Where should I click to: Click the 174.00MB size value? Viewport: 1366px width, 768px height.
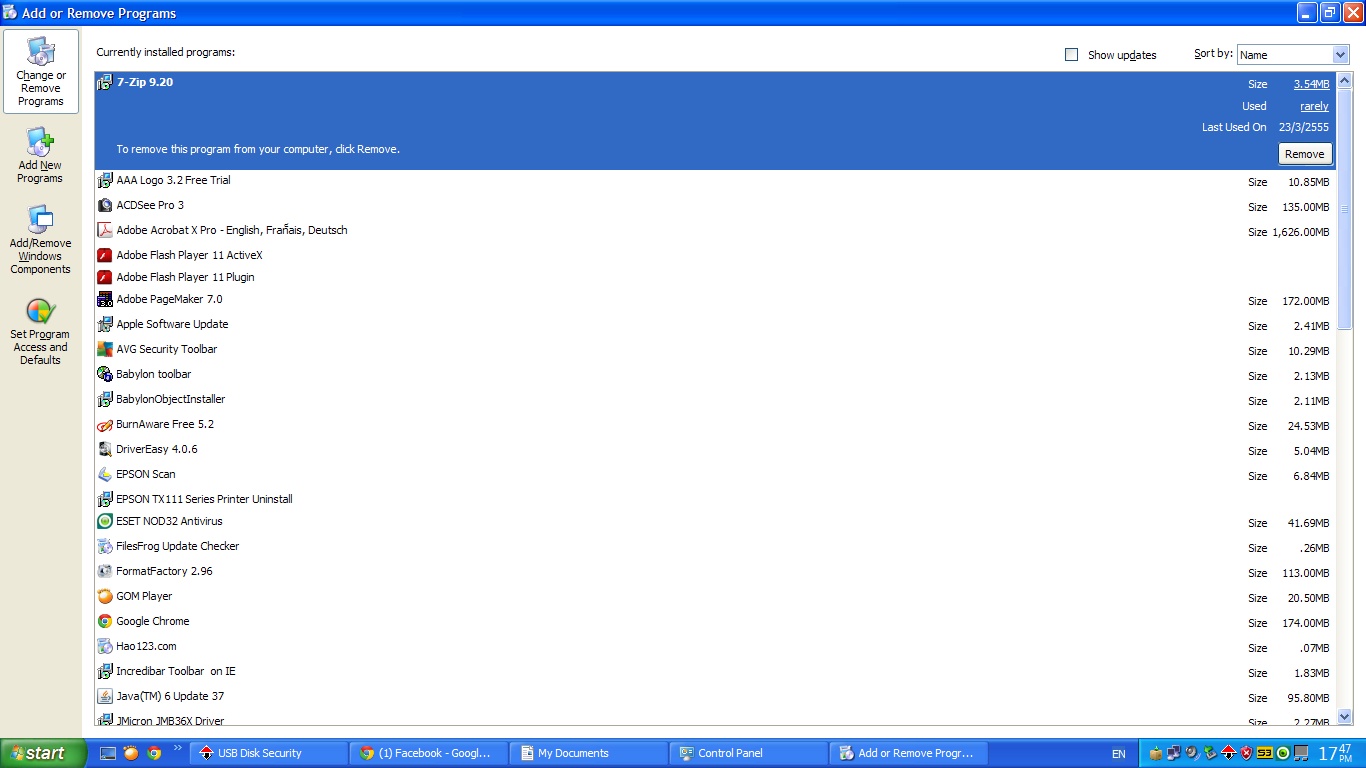(1306, 624)
